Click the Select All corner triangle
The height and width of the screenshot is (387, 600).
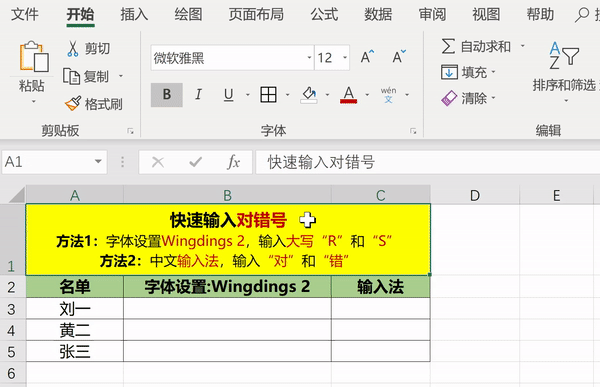17,195
